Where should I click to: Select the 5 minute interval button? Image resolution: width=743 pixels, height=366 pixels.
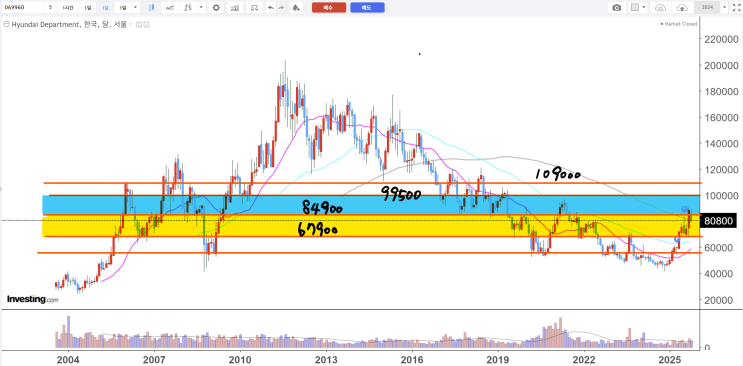(x=50, y=8)
